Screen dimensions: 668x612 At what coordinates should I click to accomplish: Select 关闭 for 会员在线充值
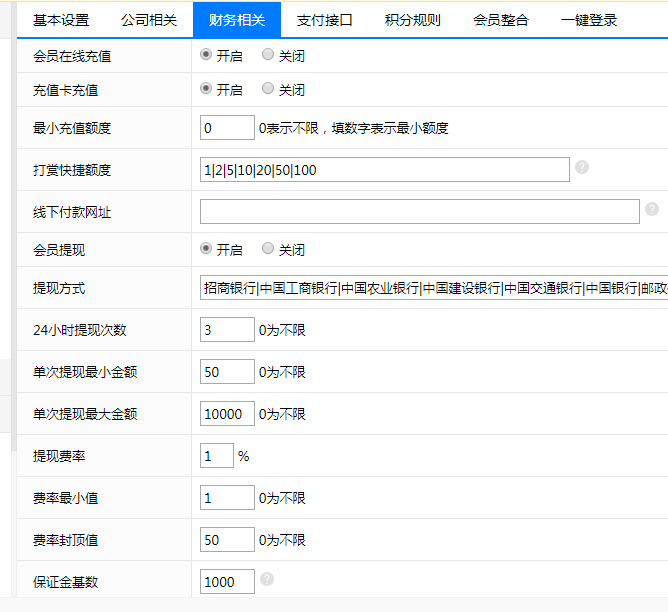coord(268,55)
